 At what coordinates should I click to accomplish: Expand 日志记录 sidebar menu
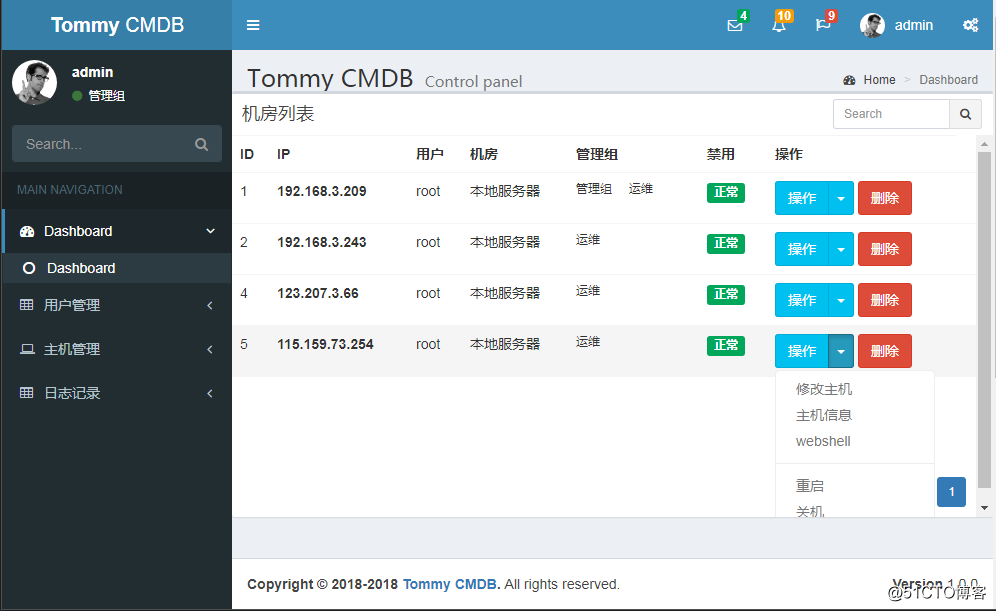(x=116, y=393)
